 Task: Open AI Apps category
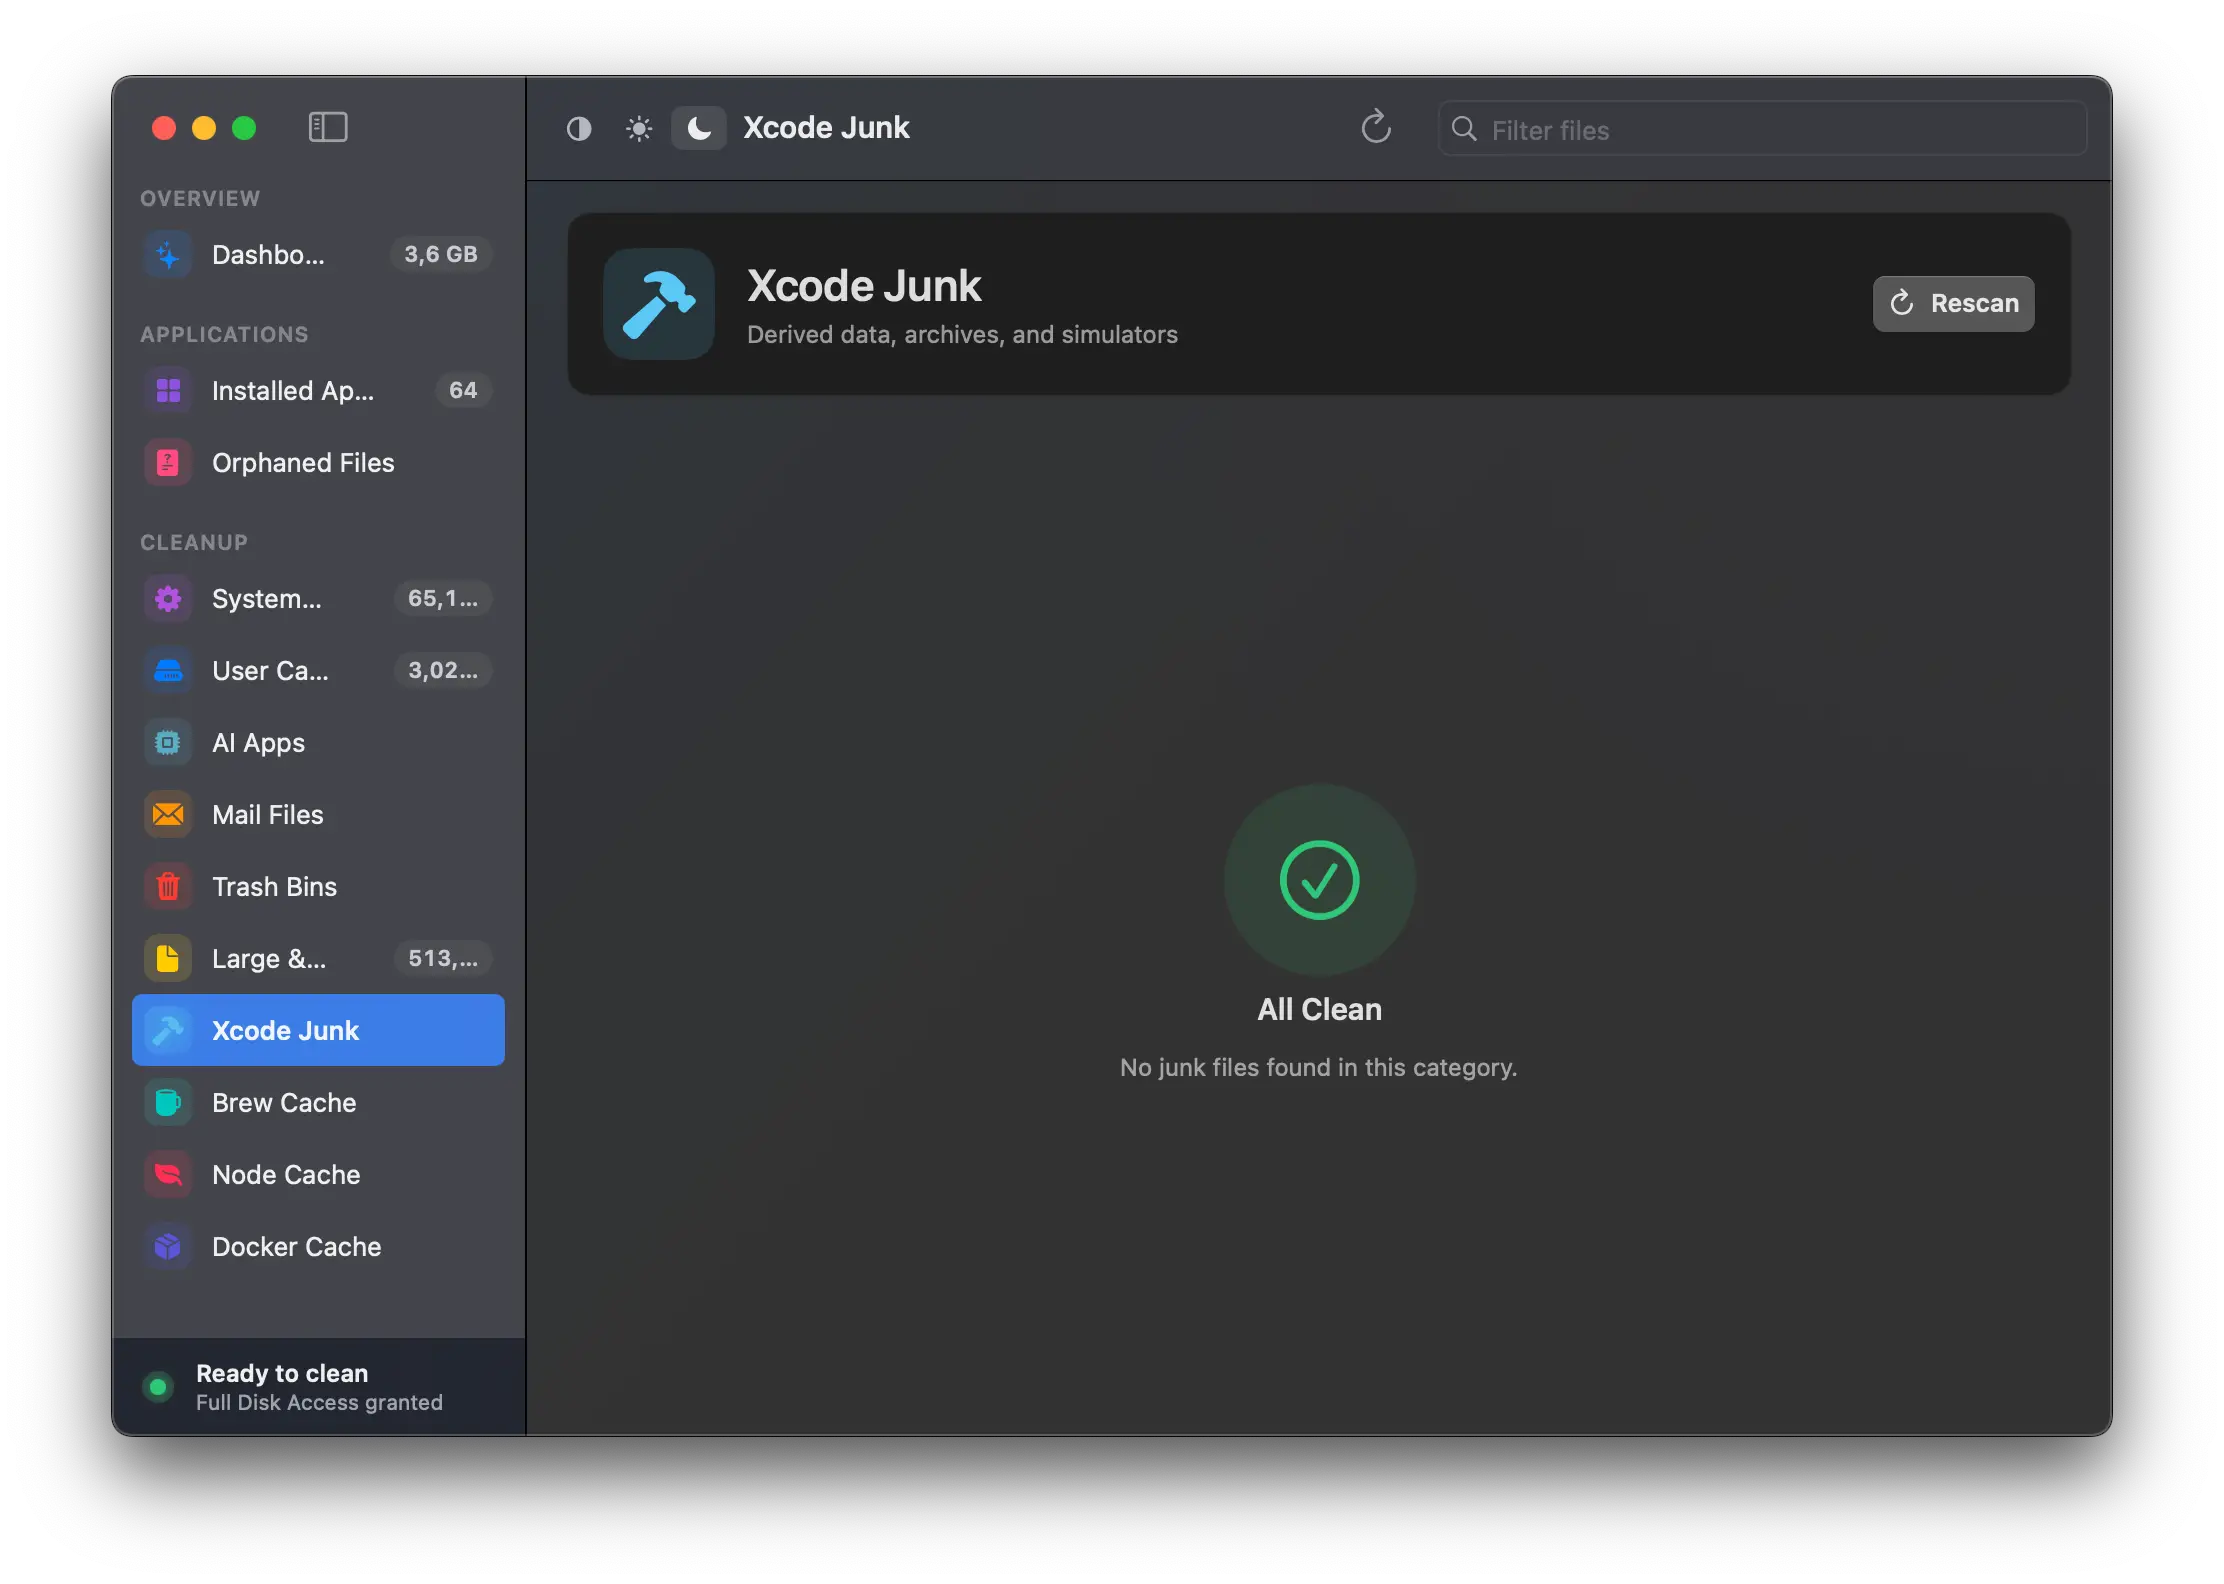(x=318, y=742)
